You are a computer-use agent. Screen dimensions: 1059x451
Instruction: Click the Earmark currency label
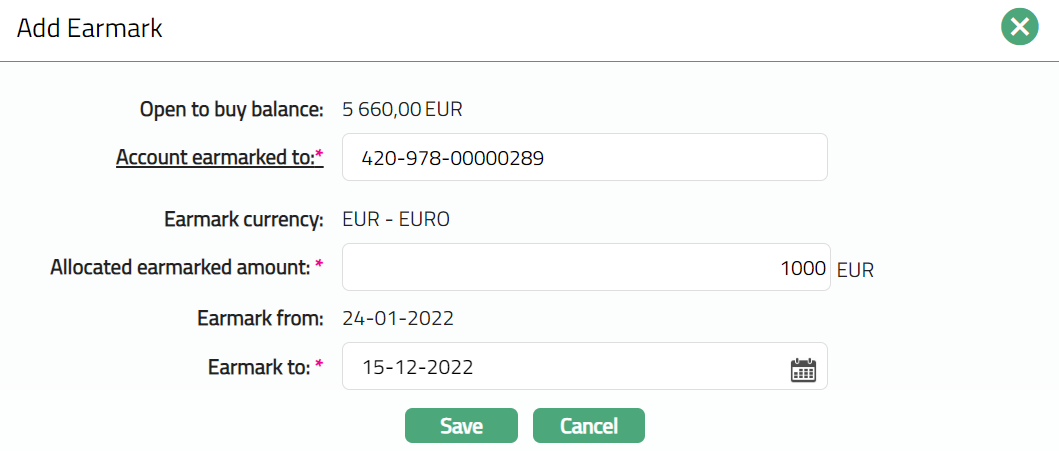[x=243, y=219]
